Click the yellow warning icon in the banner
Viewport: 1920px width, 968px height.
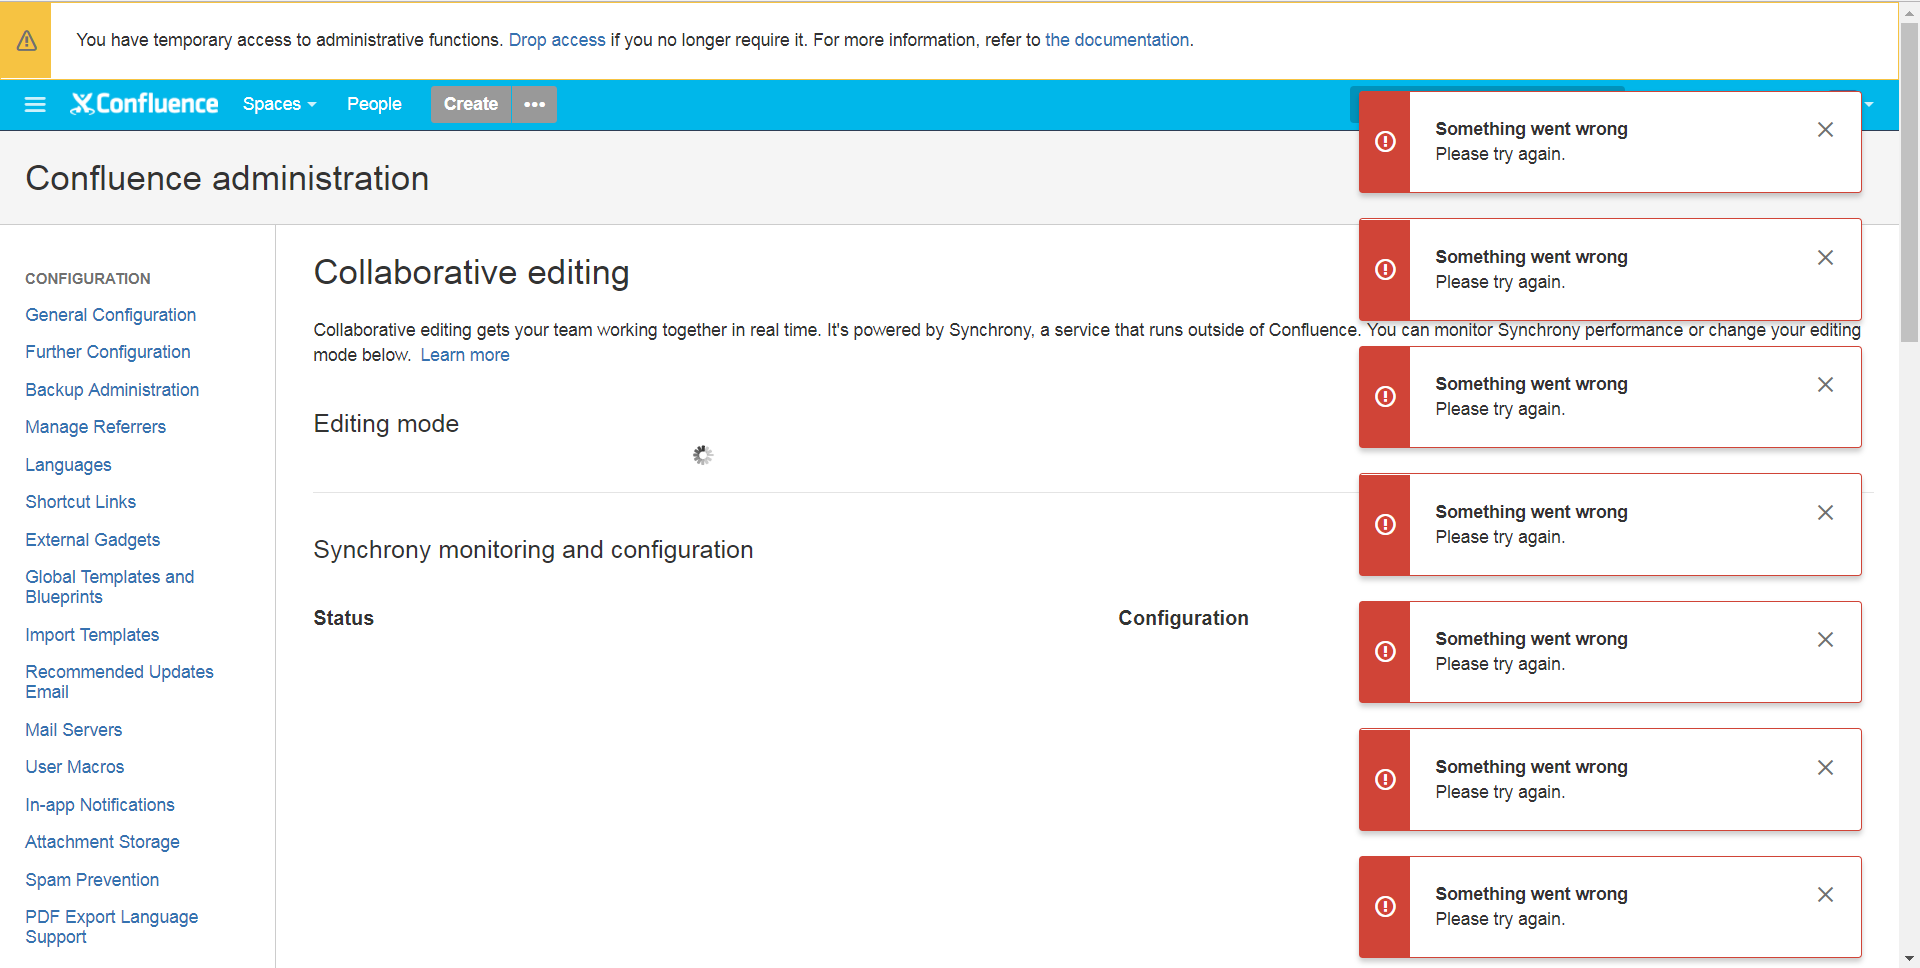(26, 40)
